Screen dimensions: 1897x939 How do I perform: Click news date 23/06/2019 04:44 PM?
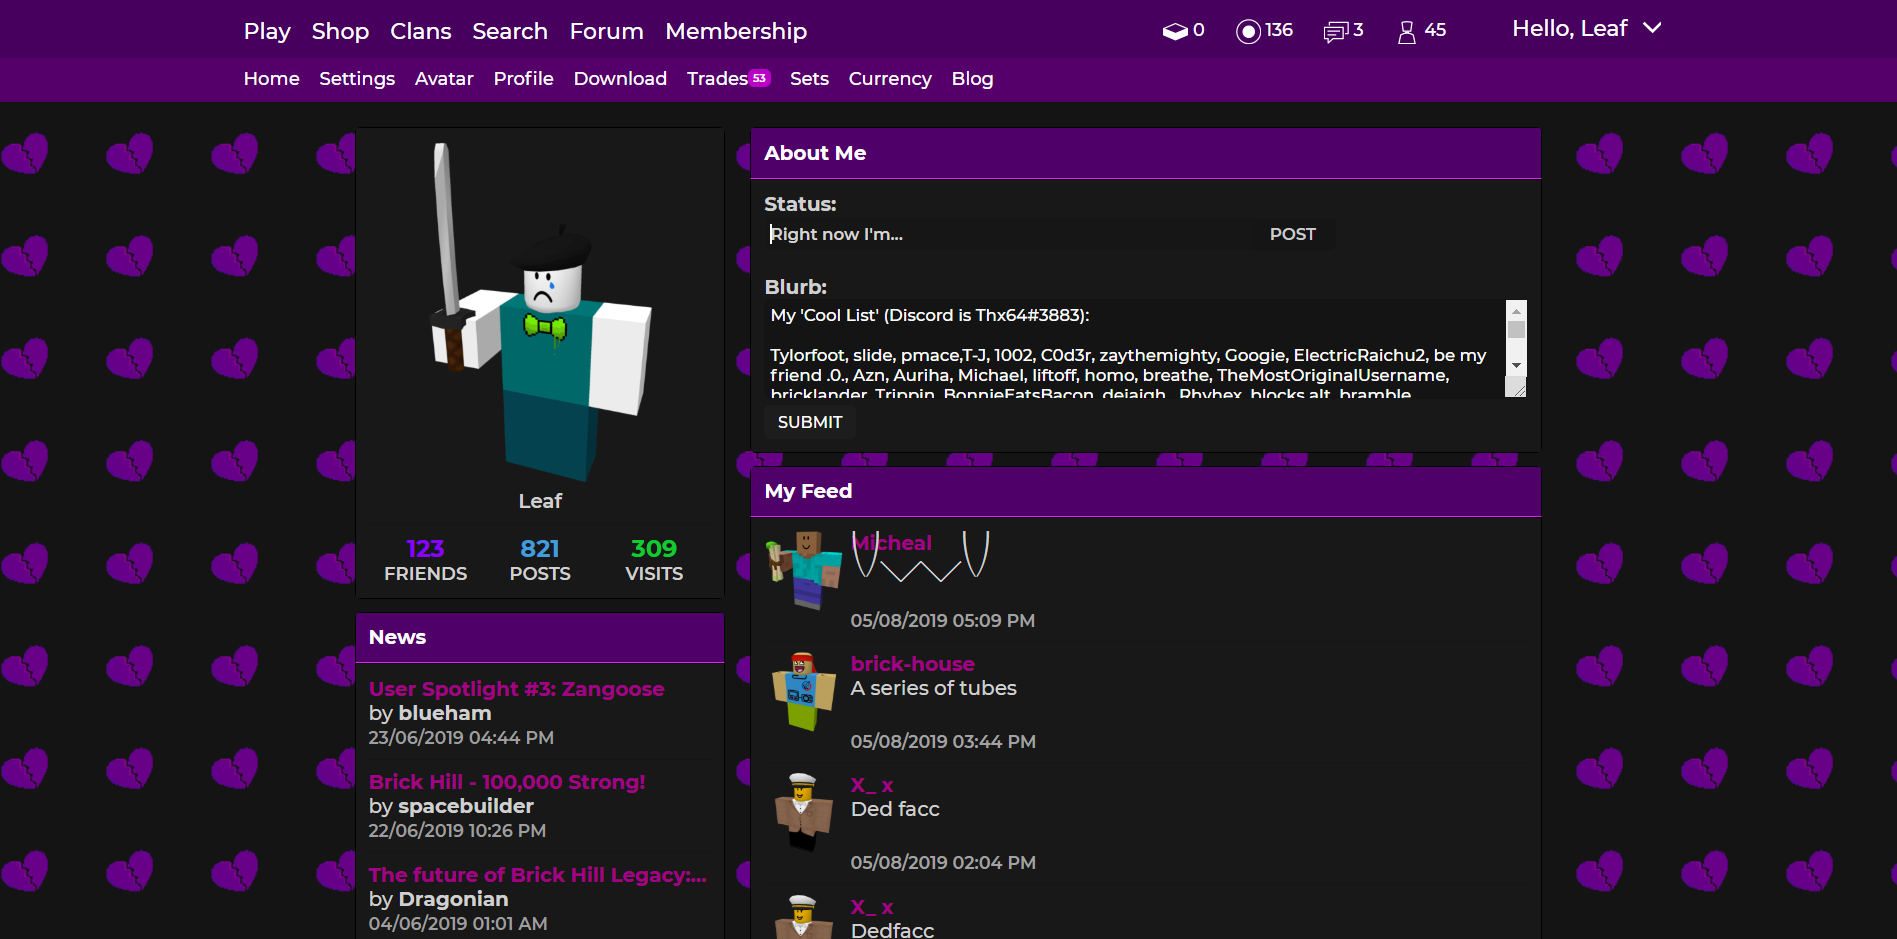click(x=461, y=738)
